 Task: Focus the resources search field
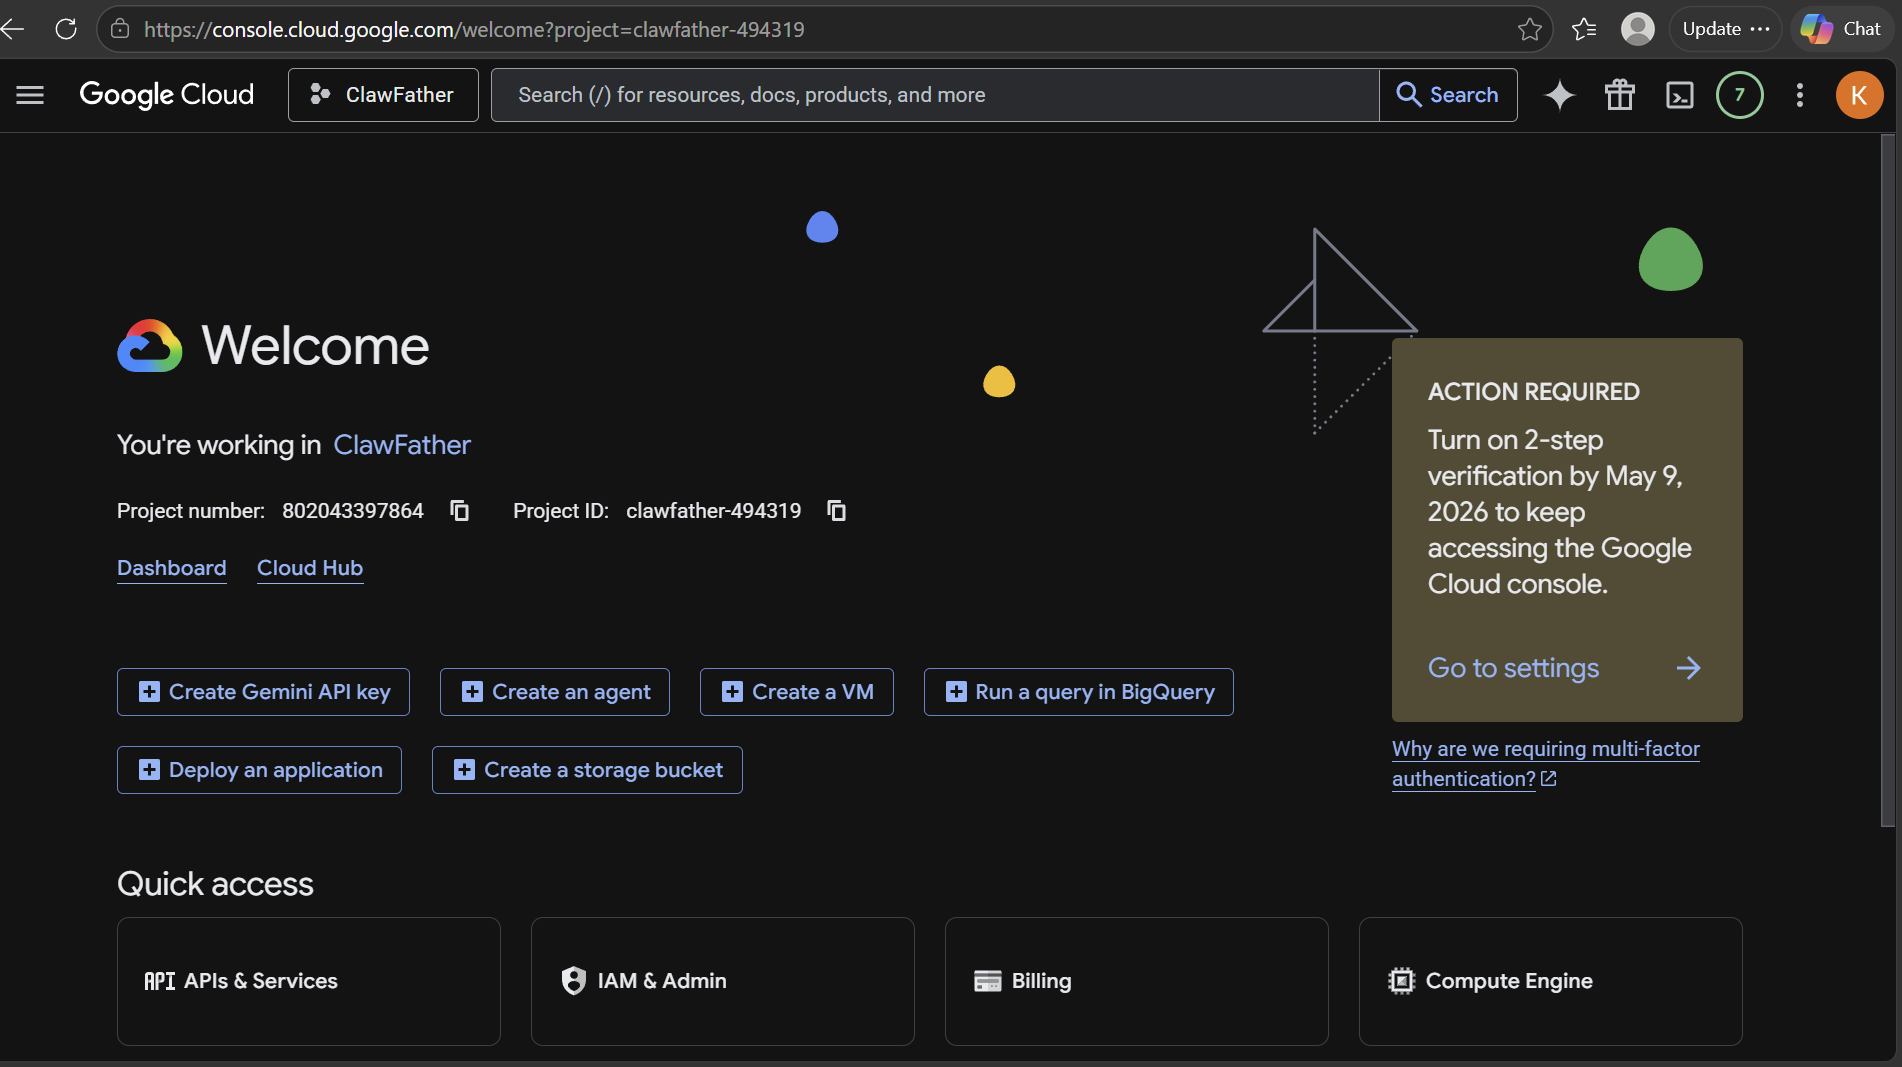tap(935, 95)
